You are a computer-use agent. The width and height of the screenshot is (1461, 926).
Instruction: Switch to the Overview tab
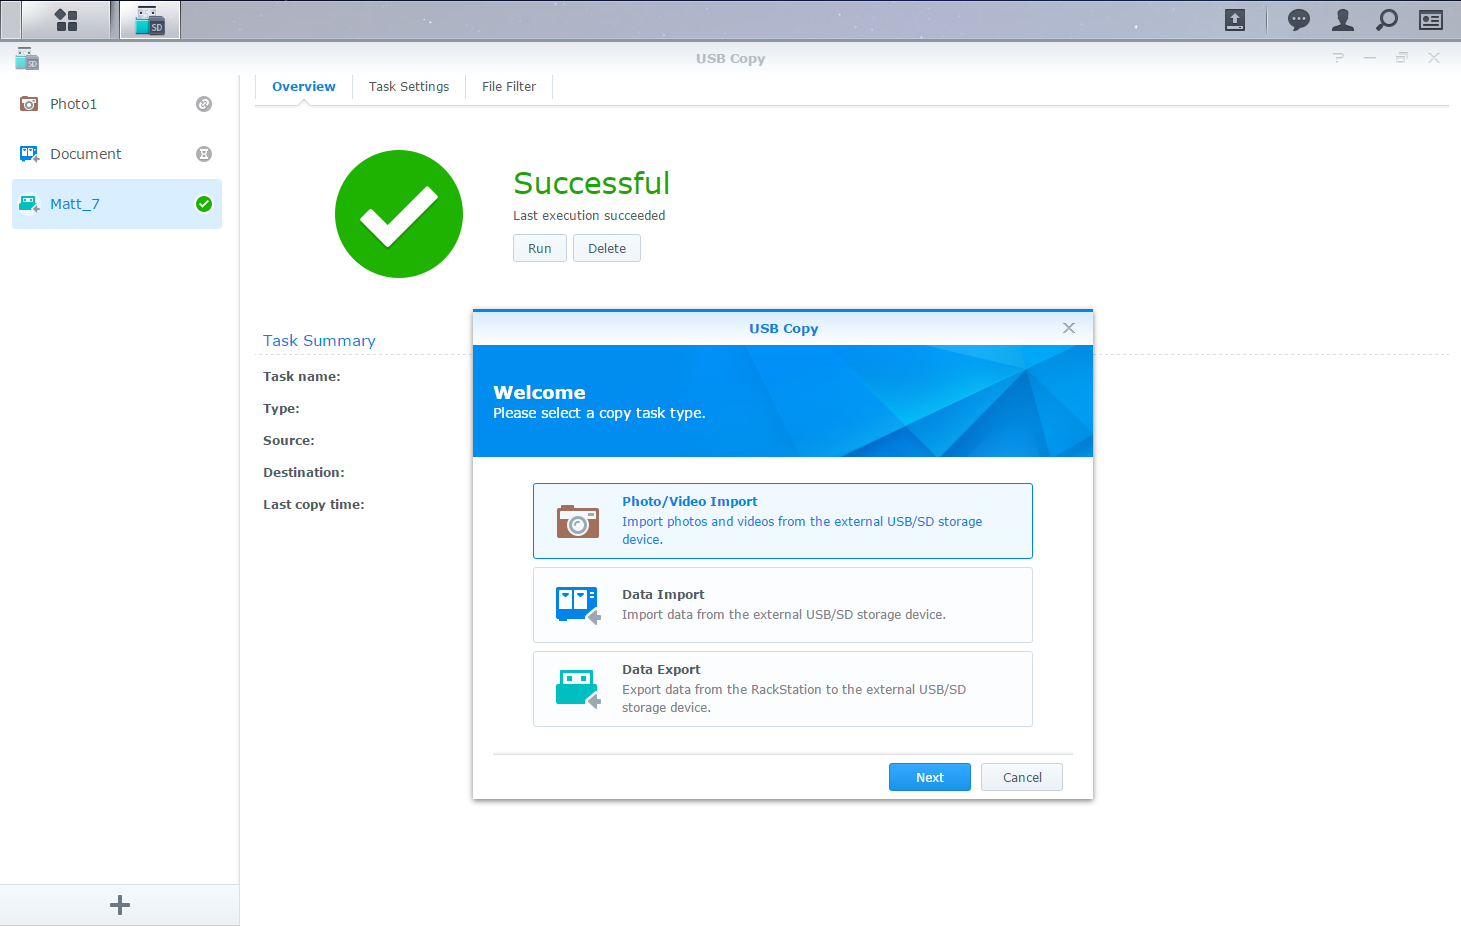click(303, 87)
